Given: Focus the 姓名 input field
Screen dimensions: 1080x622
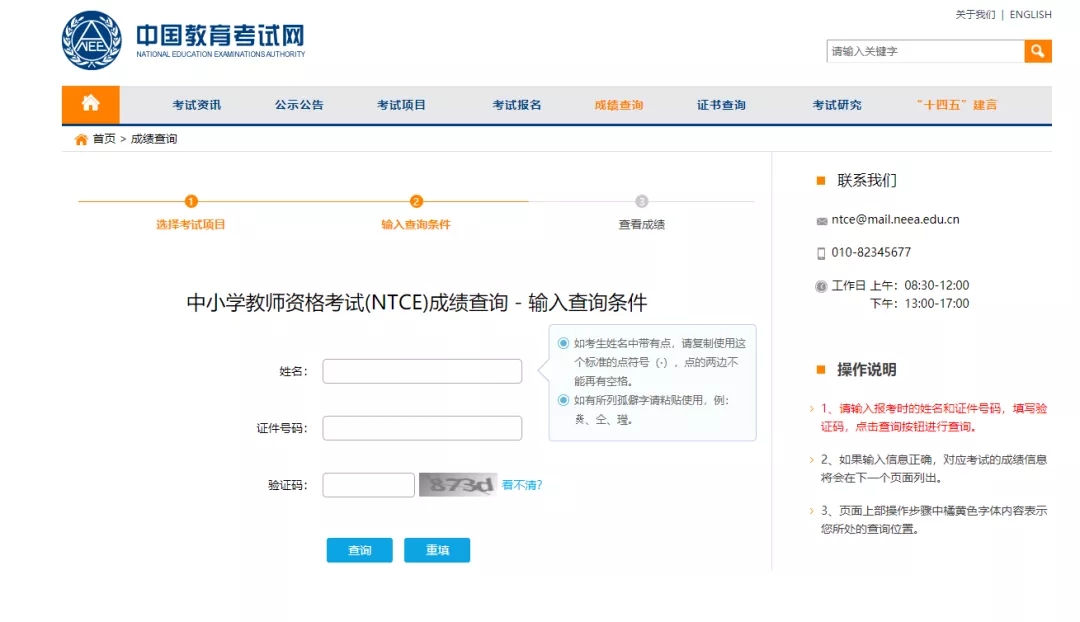Looking at the screenshot, I should pyautogui.click(x=422, y=371).
